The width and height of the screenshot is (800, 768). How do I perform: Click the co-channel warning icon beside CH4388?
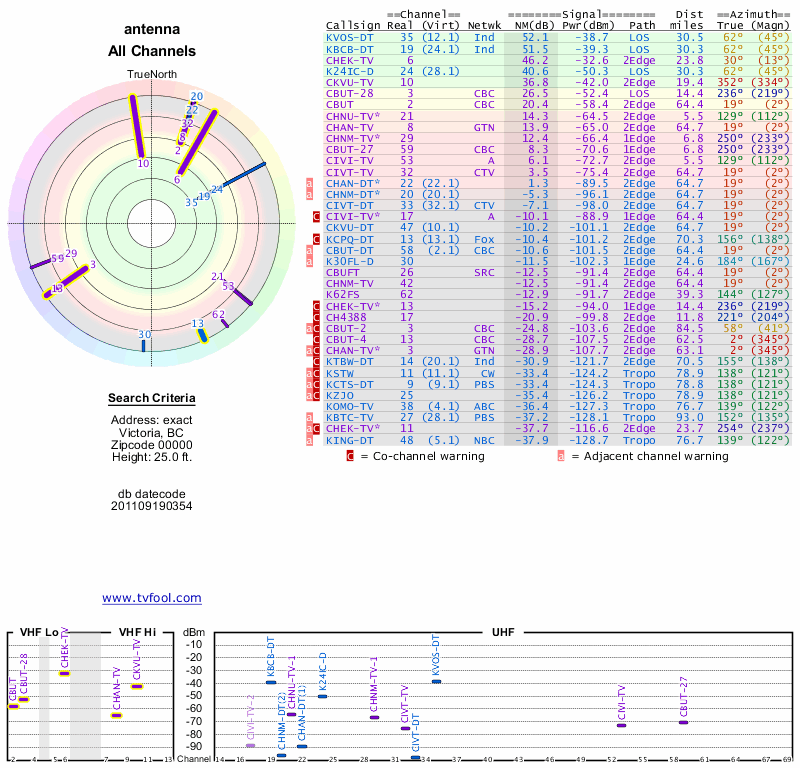click(316, 317)
